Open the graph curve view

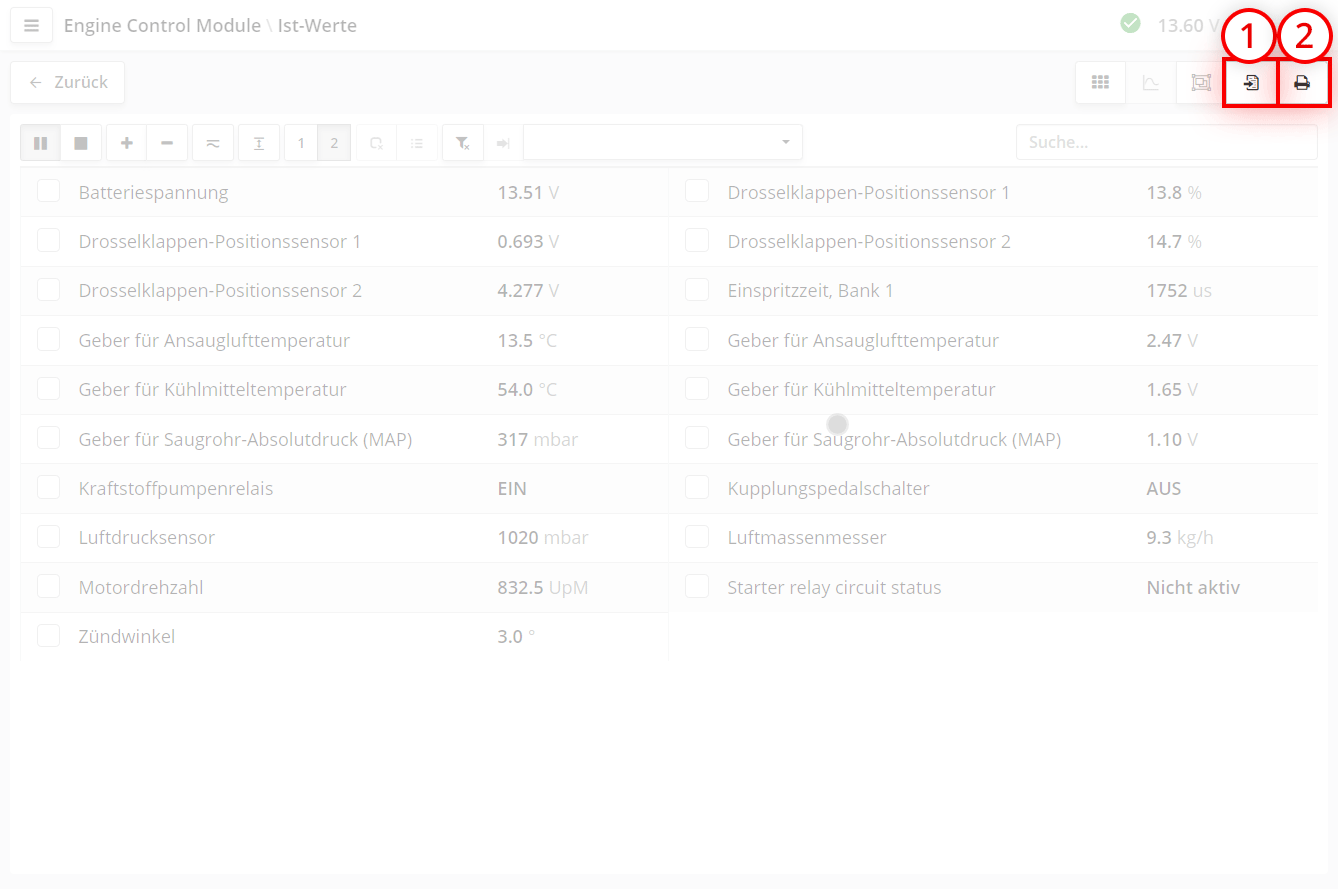[1151, 83]
